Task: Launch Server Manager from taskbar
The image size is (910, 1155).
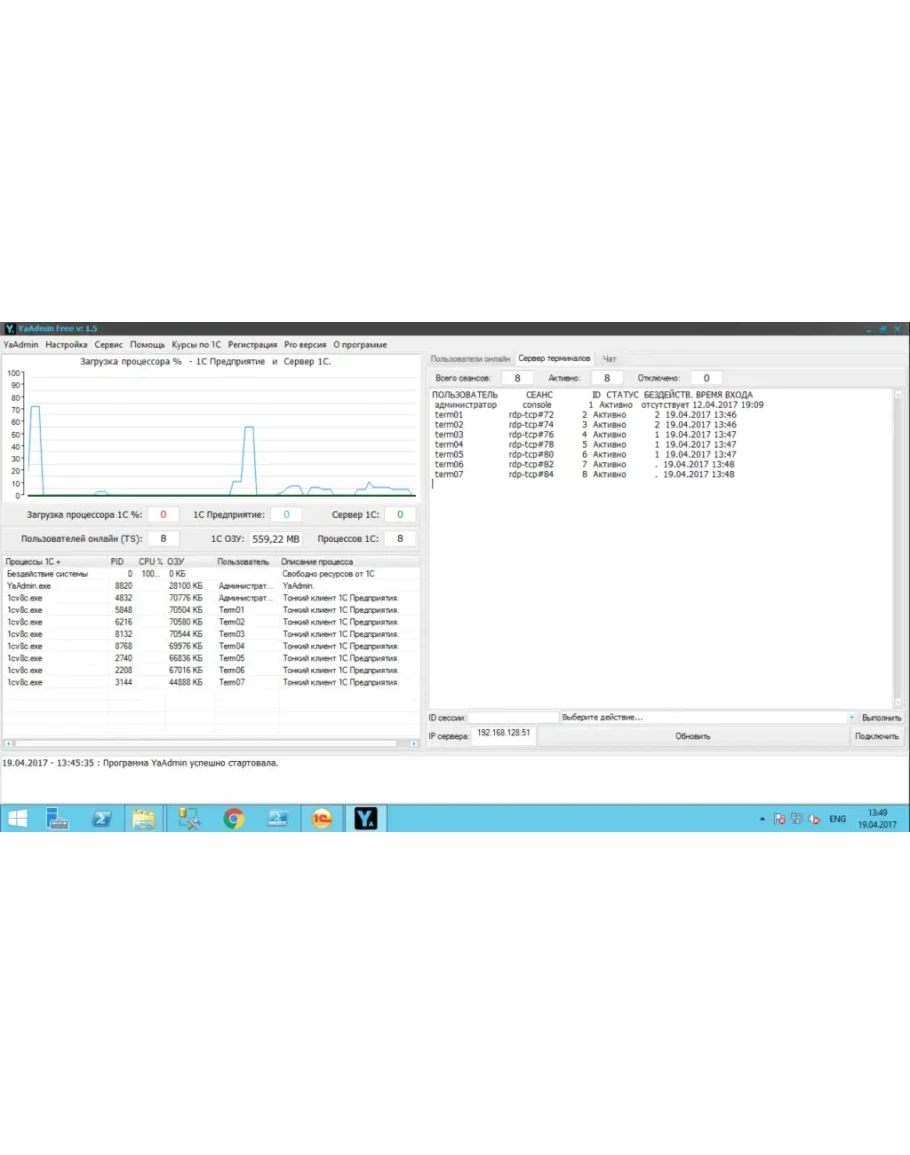Action: (x=56, y=819)
